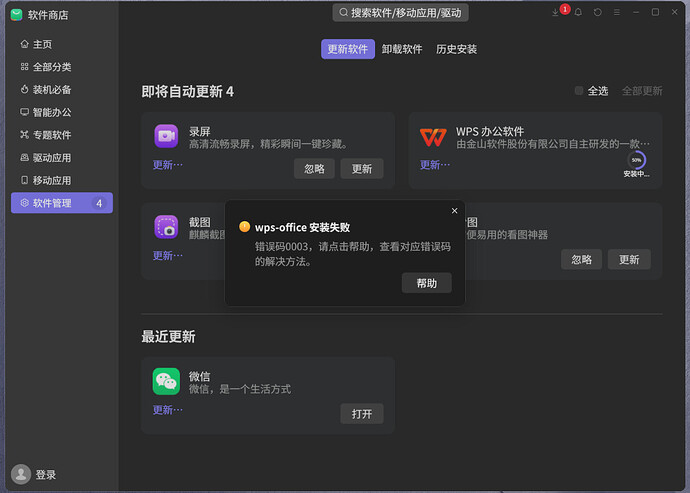
Task: Click the 截图 screenshot app icon
Action: click(x=166, y=227)
